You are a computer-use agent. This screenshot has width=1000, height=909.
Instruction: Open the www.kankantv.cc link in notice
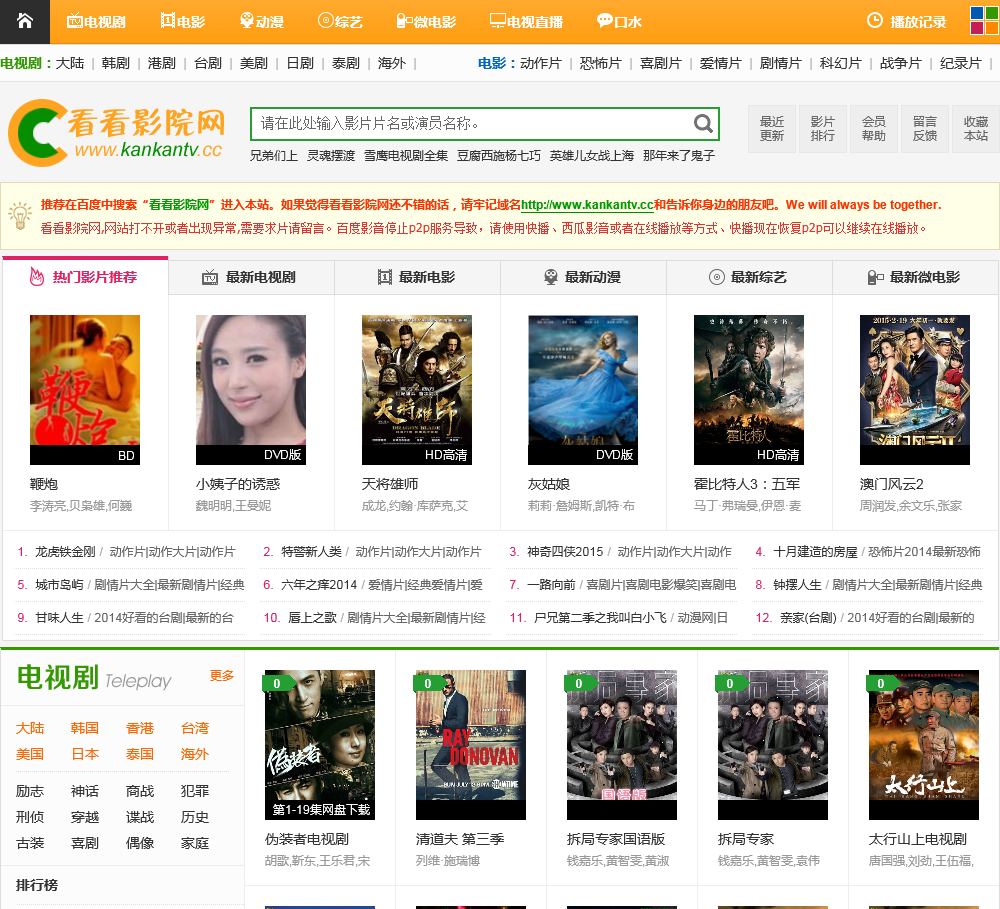point(587,205)
